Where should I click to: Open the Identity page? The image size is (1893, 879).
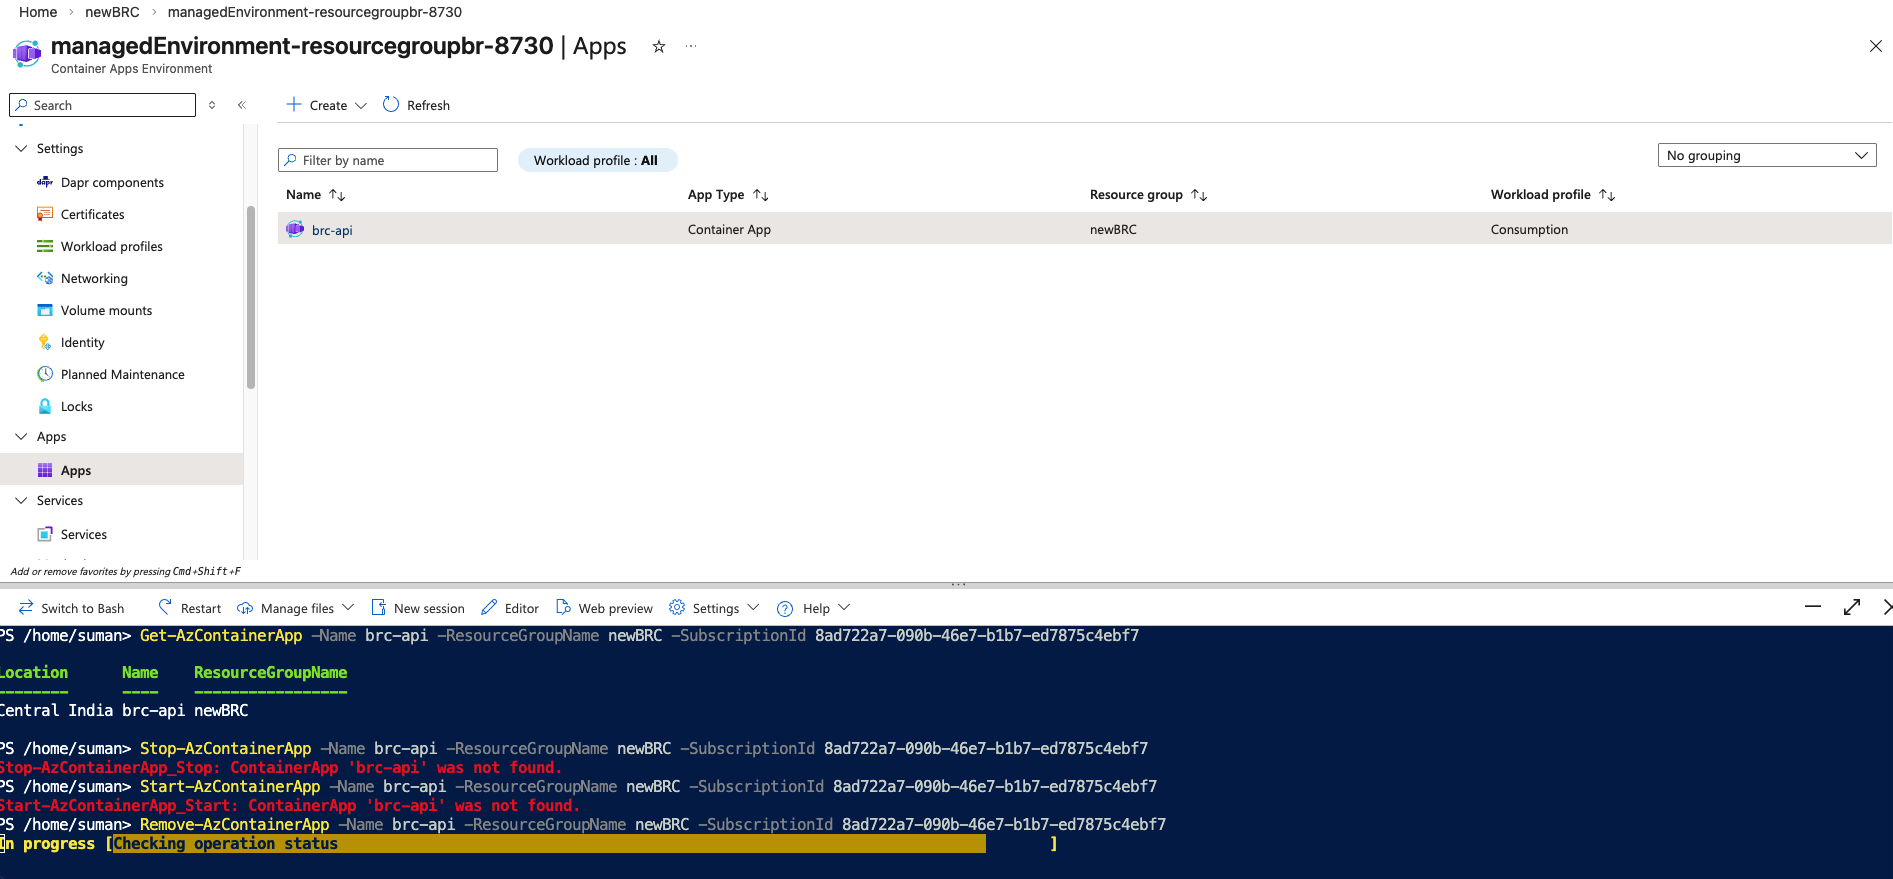click(x=82, y=342)
